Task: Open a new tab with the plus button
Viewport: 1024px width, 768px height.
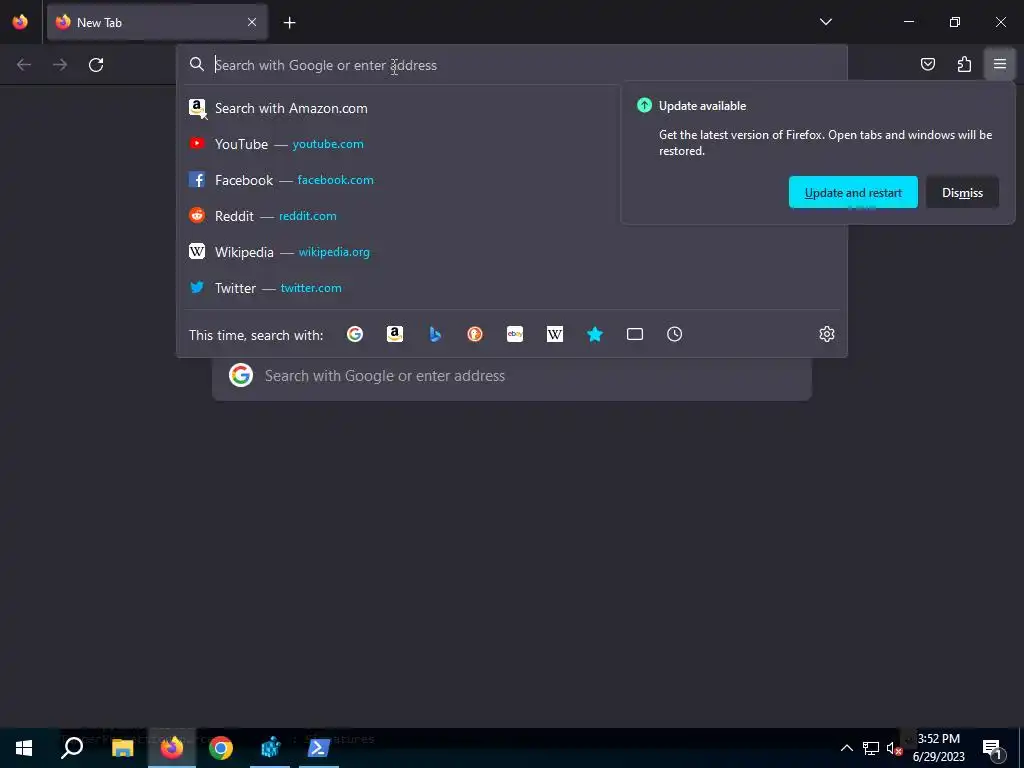Action: 289,23
